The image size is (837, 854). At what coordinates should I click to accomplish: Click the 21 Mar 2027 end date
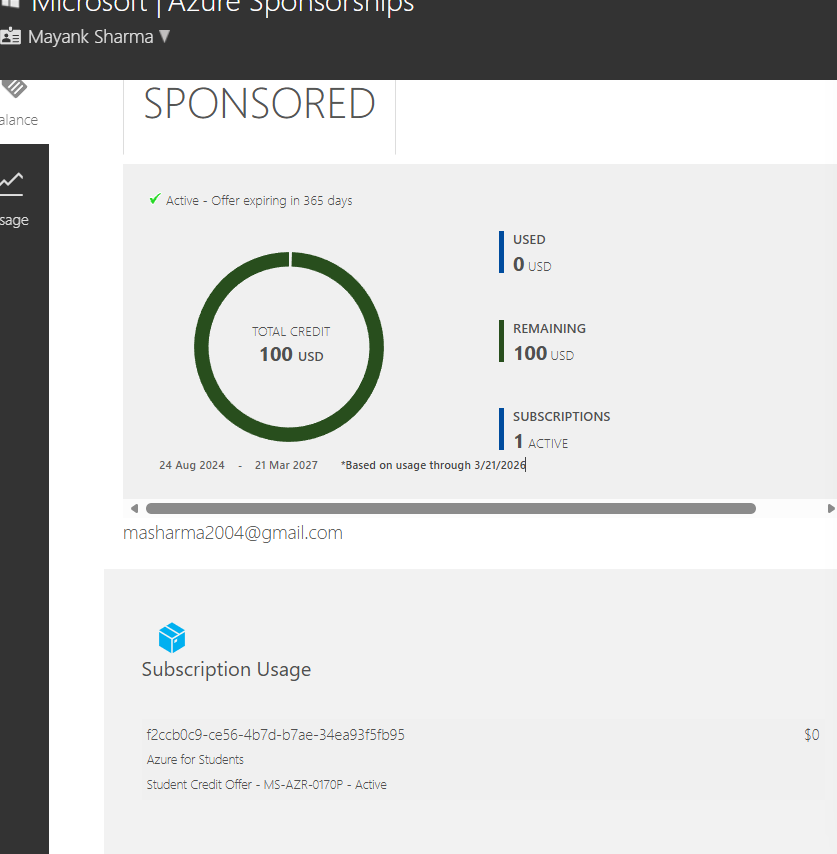pos(286,465)
